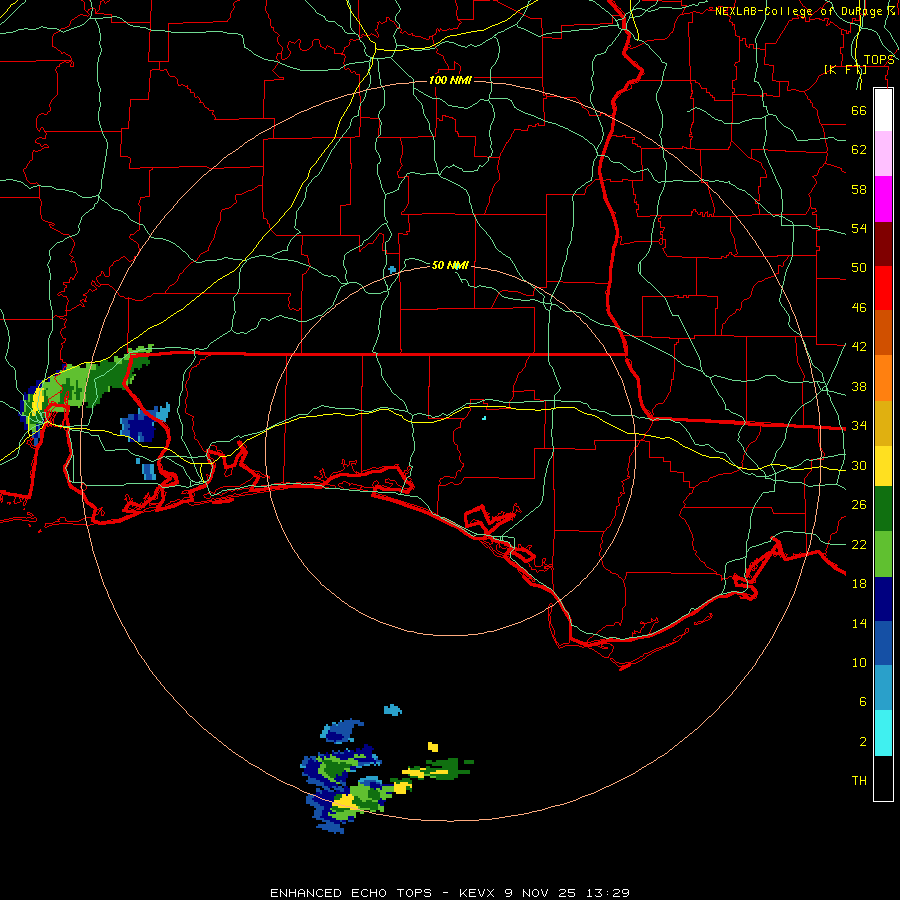The image size is (900, 900).
Task: Click the ENHANCED ECHO TOPS KEVX caption
Action: click(x=450, y=893)
